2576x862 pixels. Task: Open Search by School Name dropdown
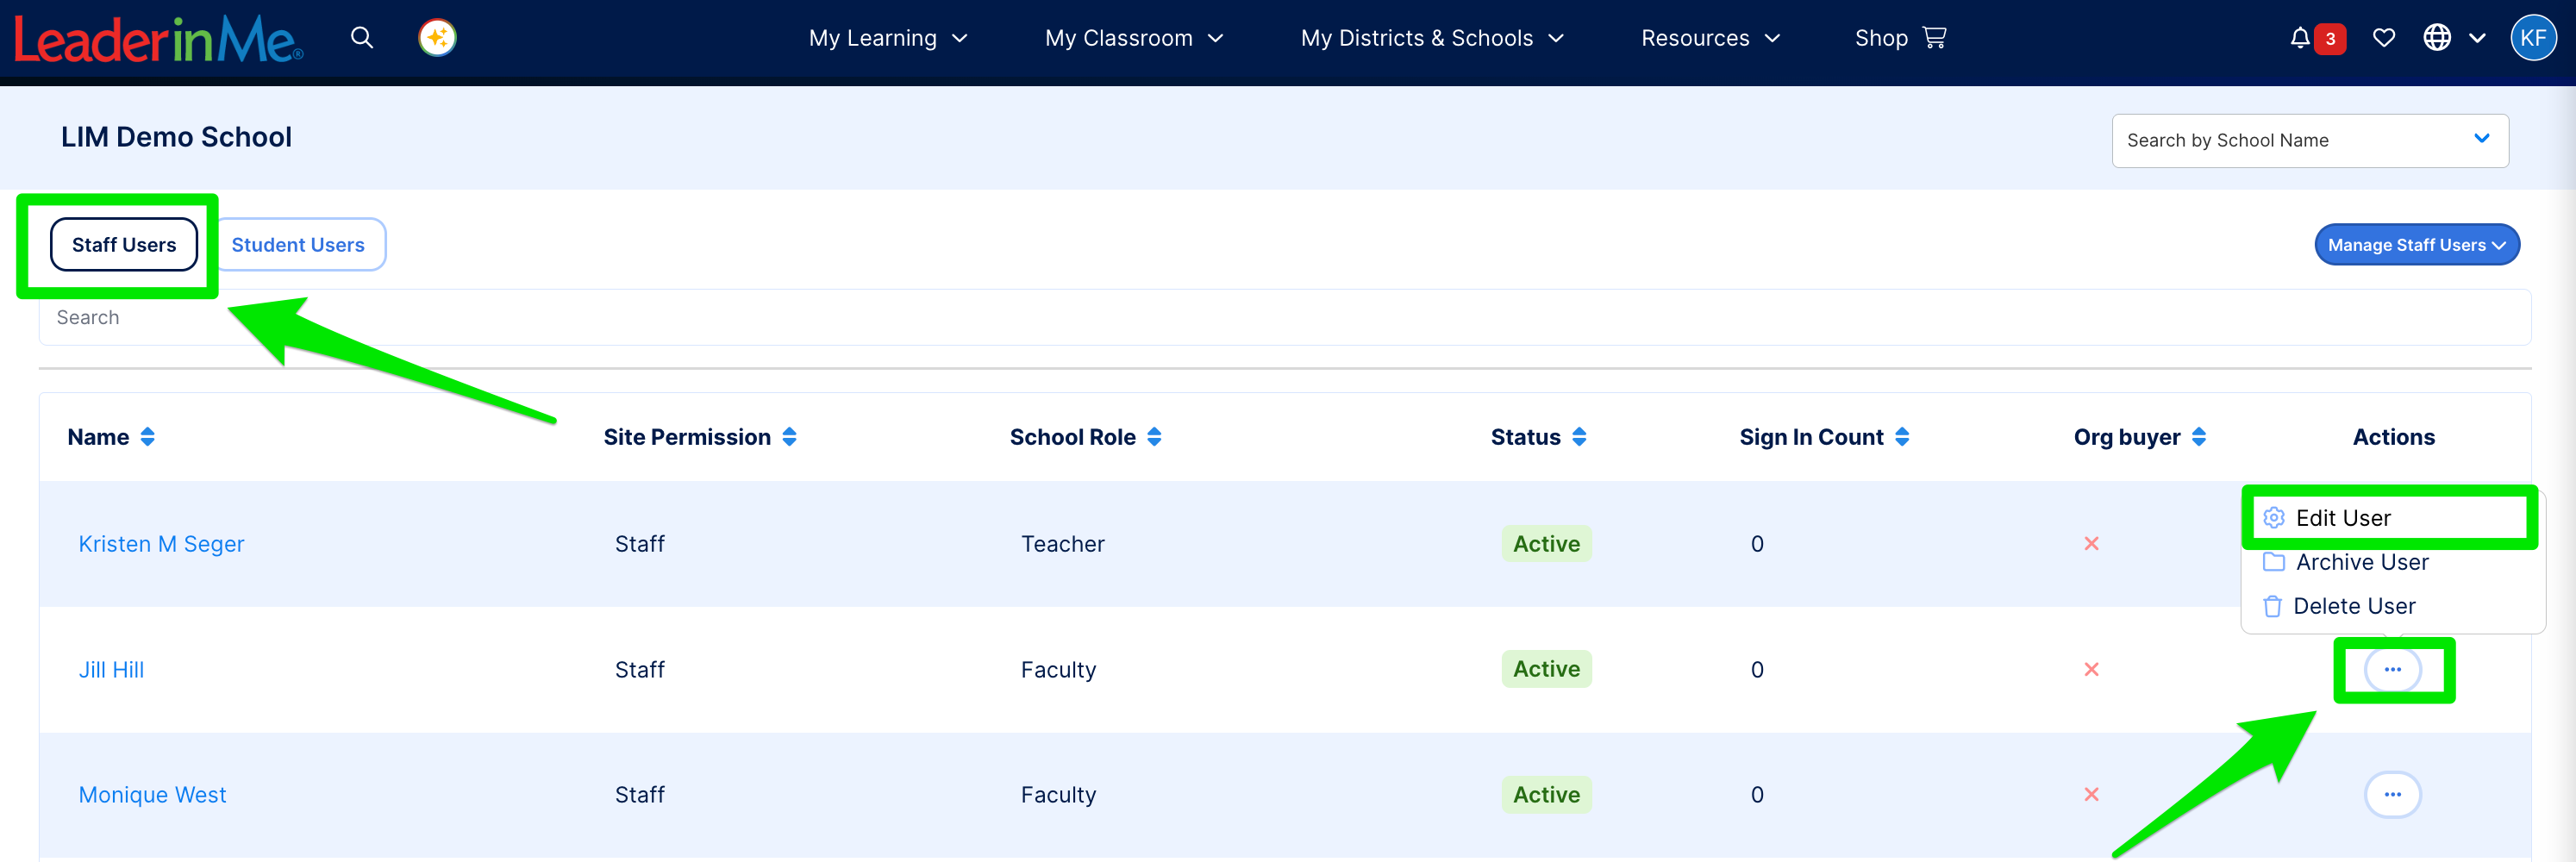point(2309,141)
